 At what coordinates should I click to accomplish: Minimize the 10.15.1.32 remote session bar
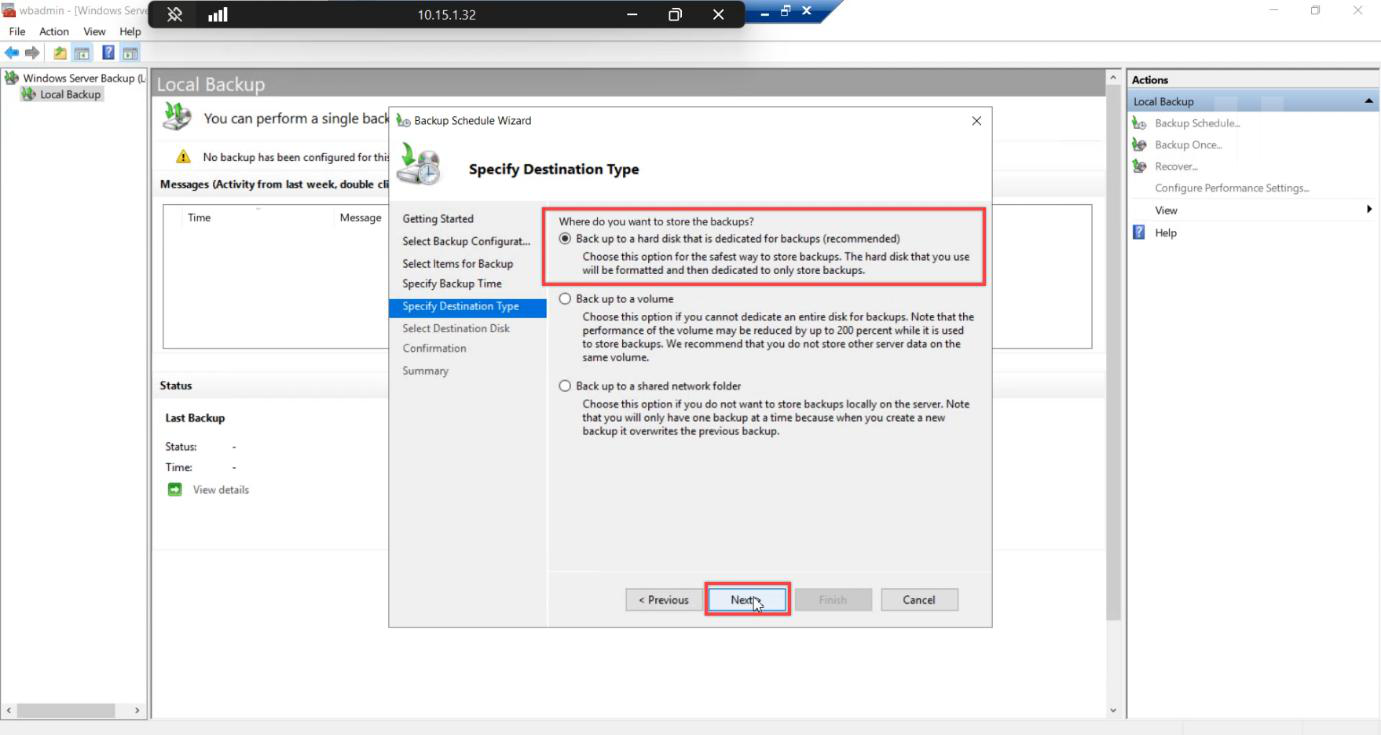coord(632,15)
